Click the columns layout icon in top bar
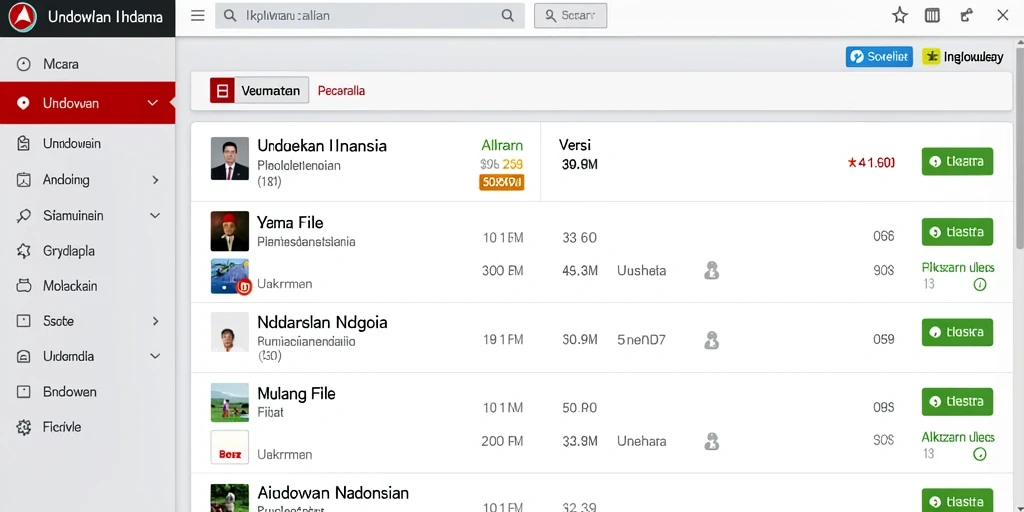 pyautogui.click(x=932, y=16)
